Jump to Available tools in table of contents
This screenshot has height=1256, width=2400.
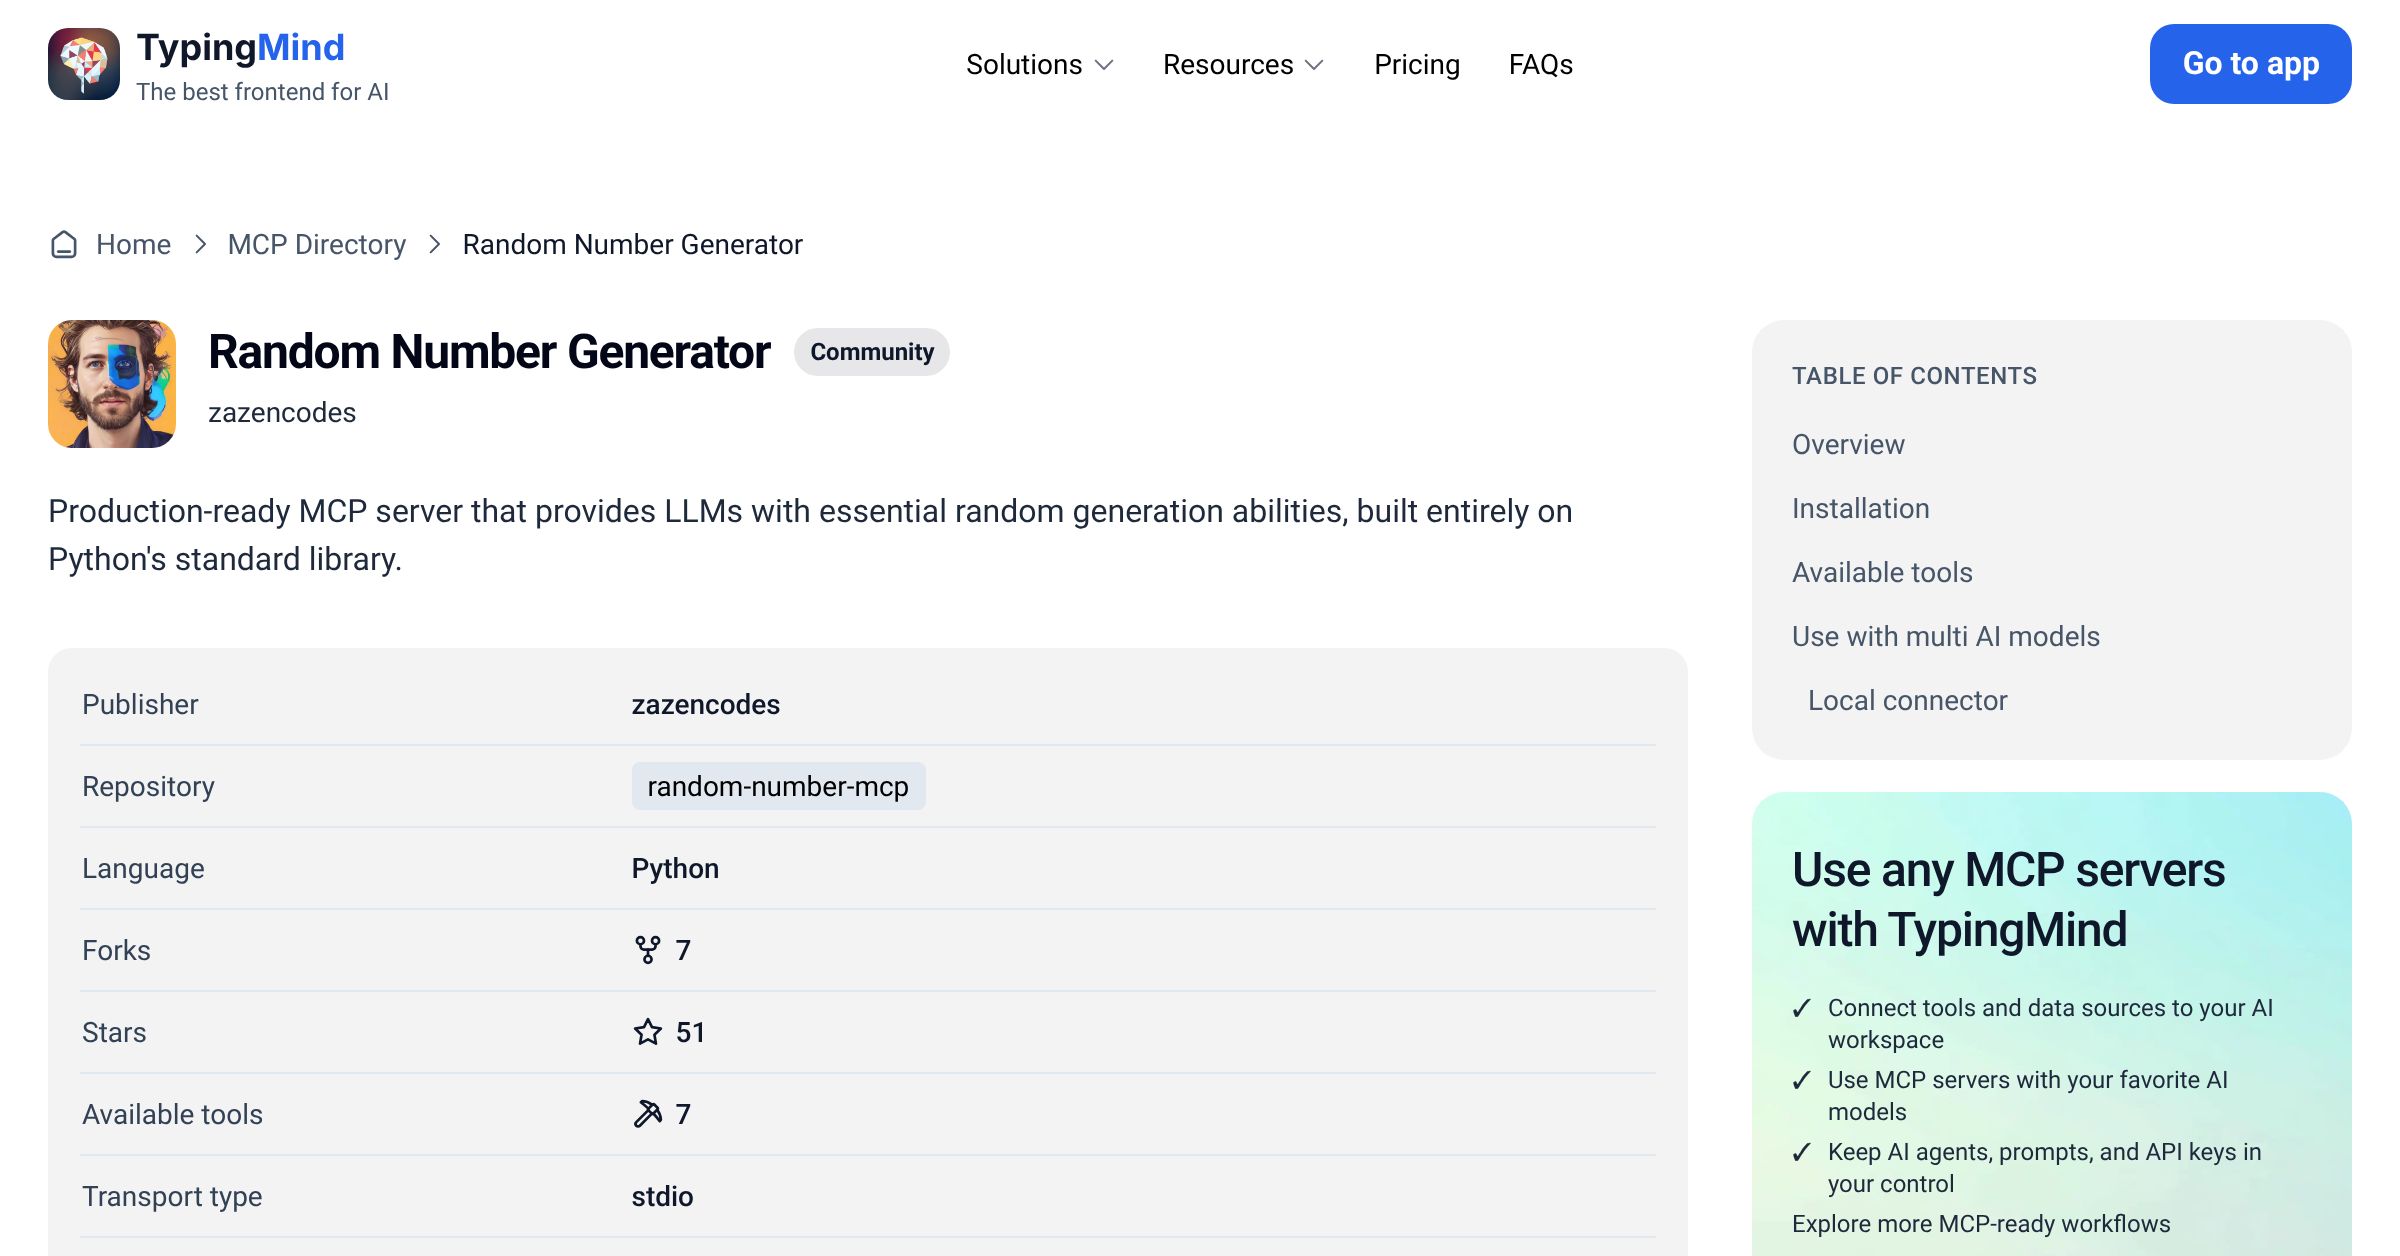1882,572
